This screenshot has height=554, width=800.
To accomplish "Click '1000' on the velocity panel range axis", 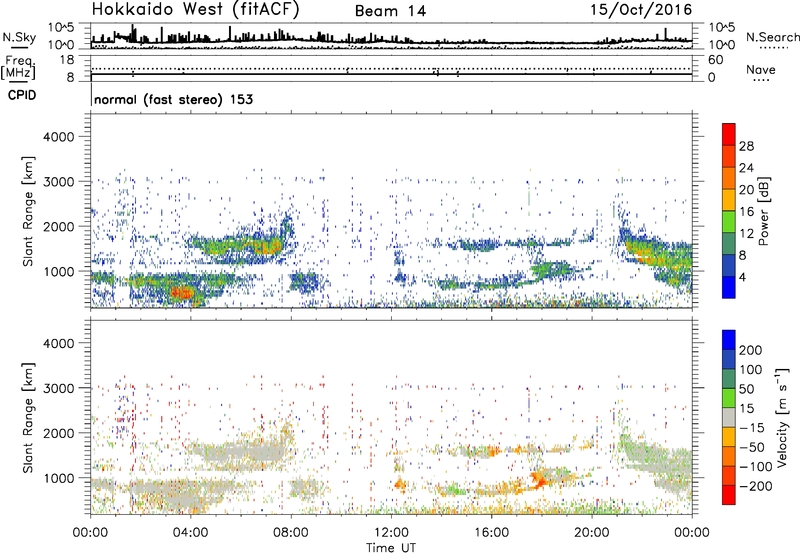I will pos(59,478).
